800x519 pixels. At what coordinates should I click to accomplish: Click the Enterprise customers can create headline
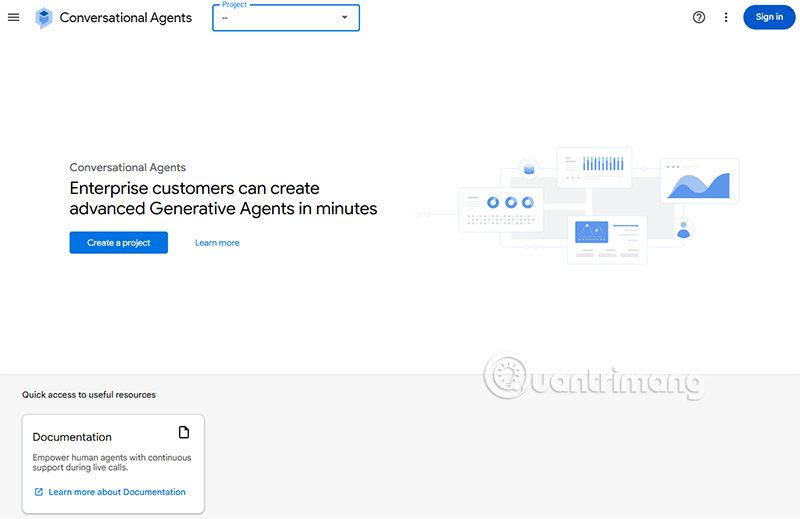(x=223, y=199)
